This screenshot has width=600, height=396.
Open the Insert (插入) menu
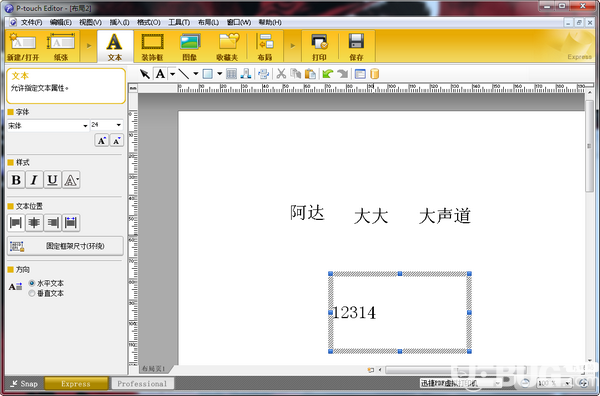pyautogui.click(x=119, y=22)
